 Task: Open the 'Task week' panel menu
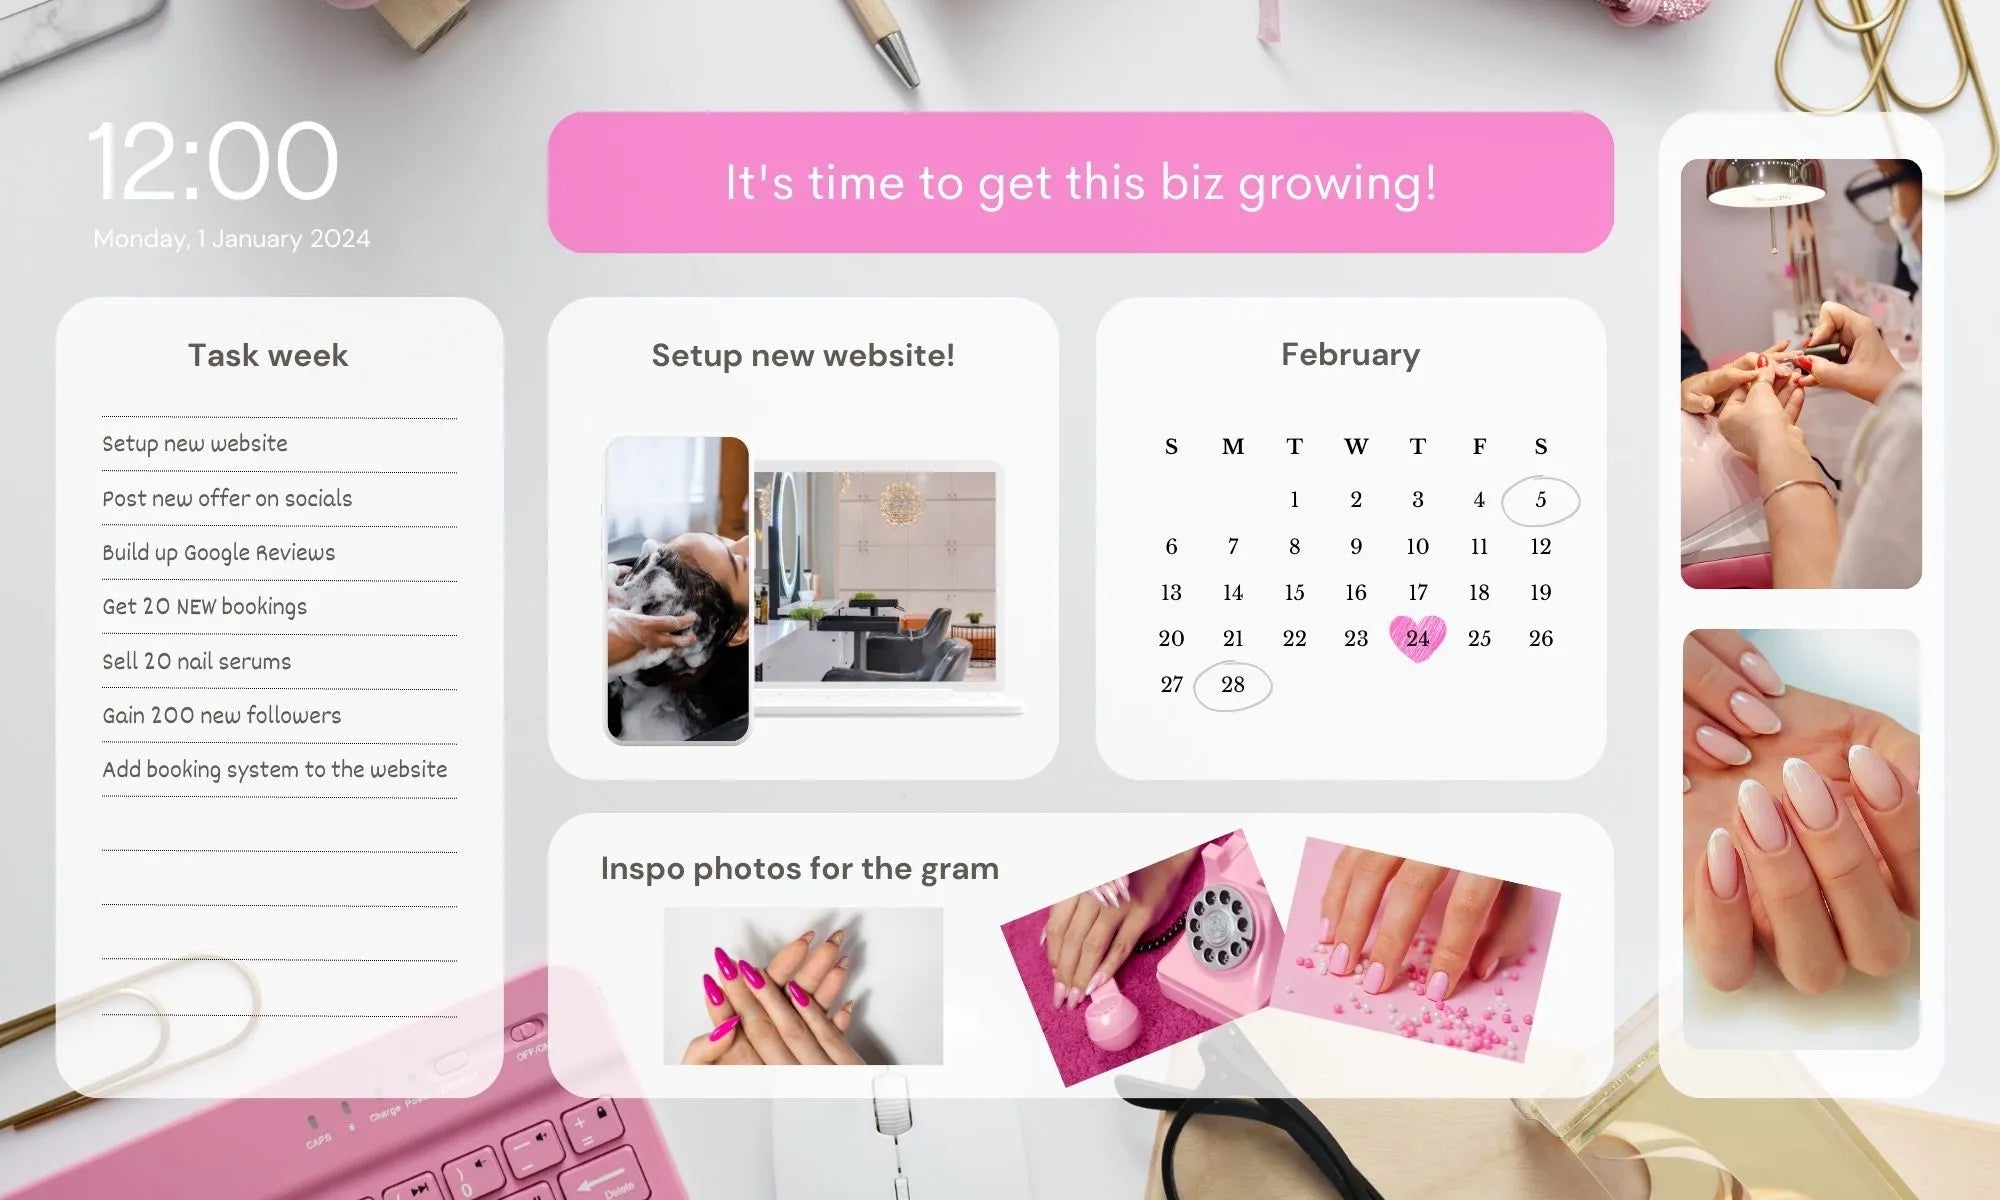267,354
